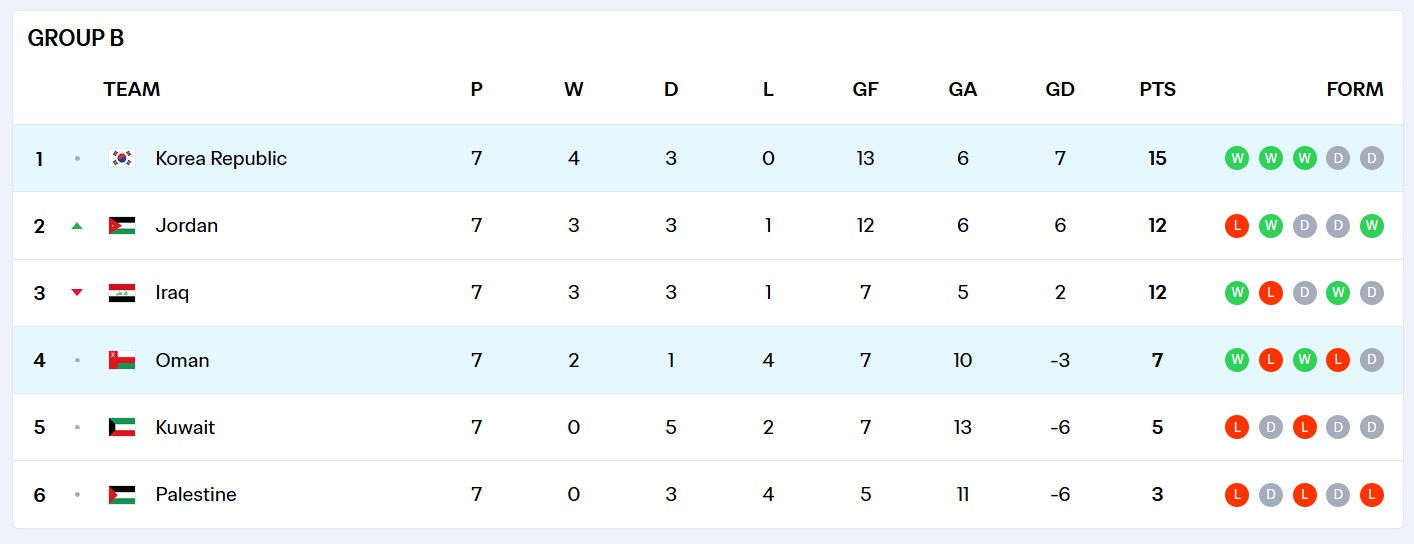The image size is (1414, 544).
Task: Click Korea Republic's 15 points value
Action: [1158, 158]
